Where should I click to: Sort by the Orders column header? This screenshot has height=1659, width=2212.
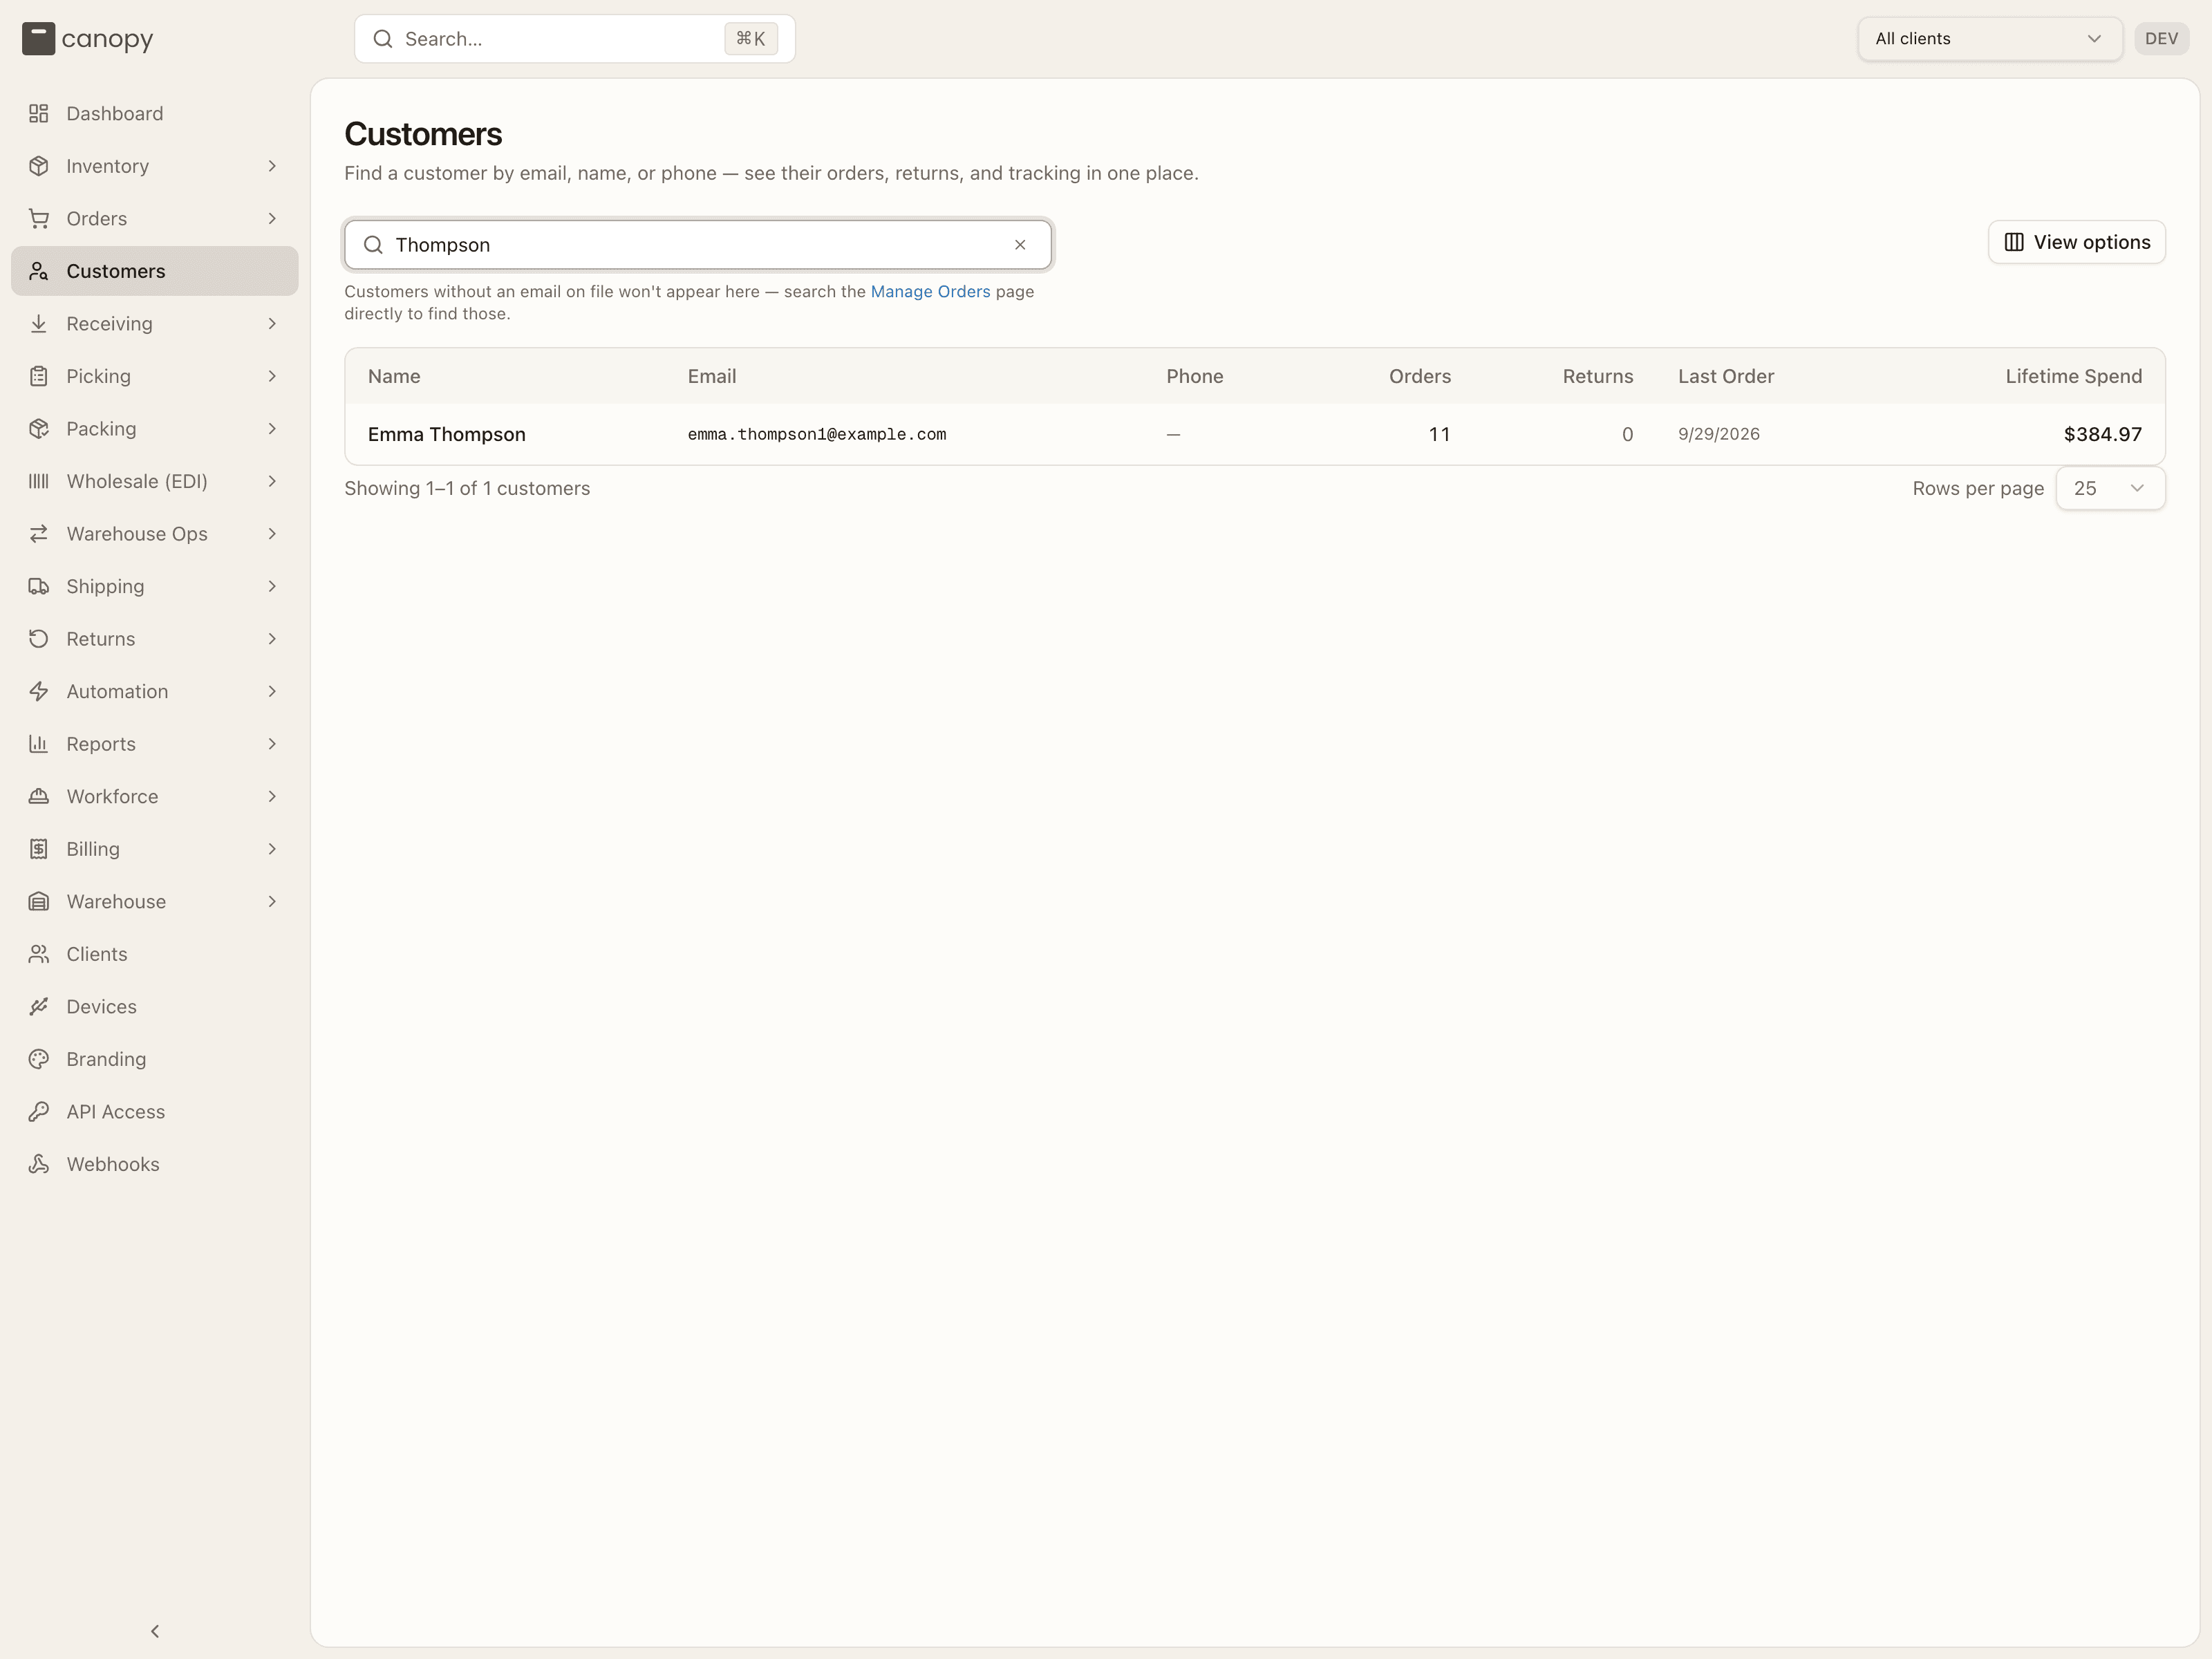coord(1419,376)
